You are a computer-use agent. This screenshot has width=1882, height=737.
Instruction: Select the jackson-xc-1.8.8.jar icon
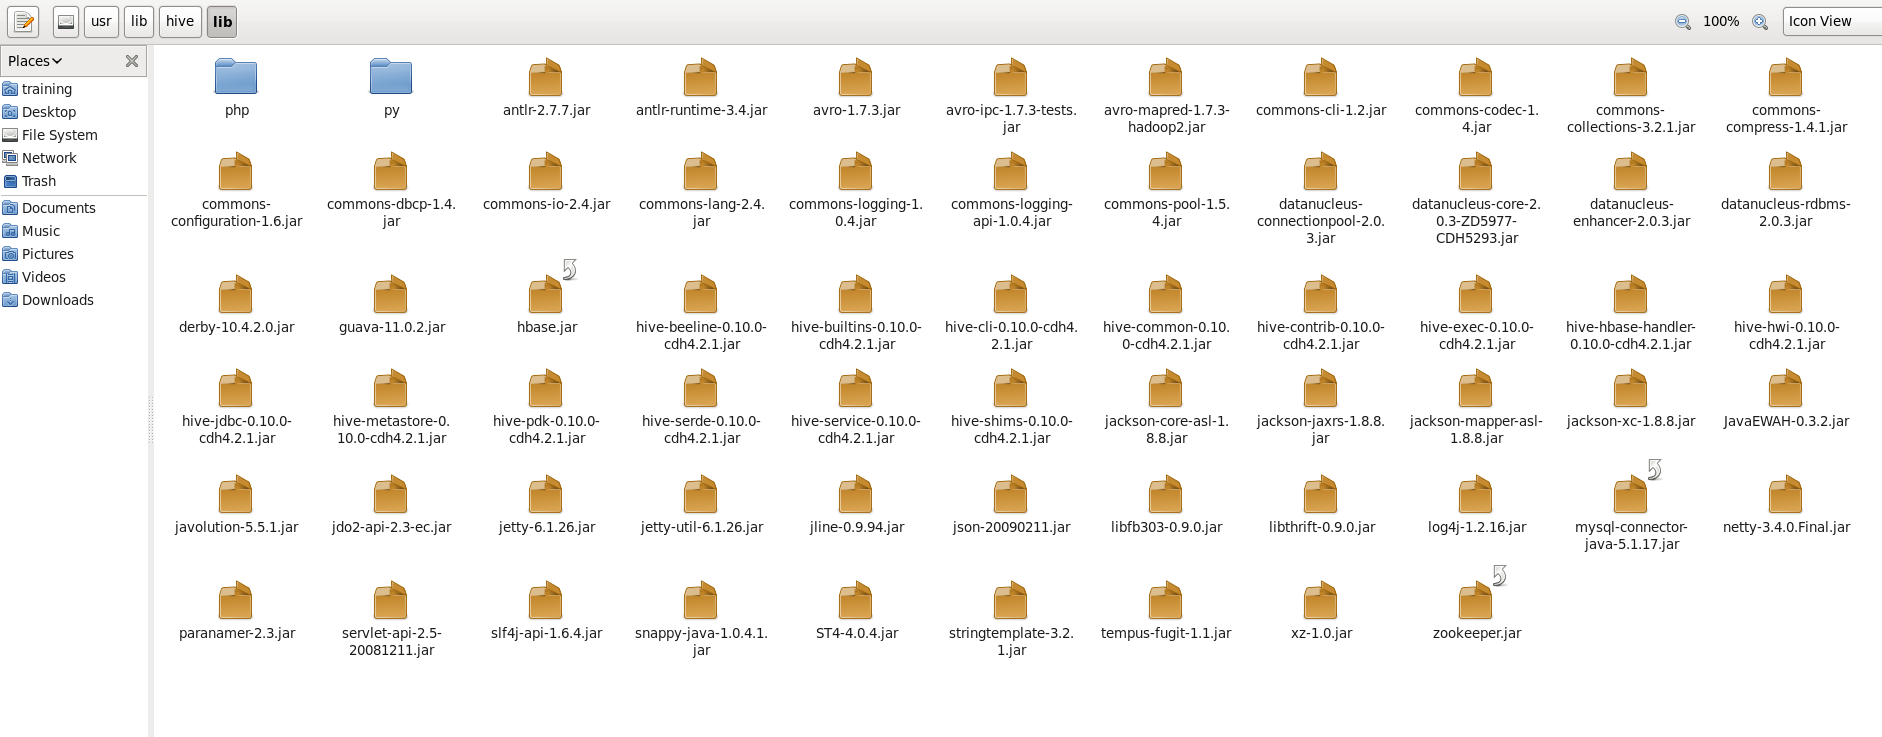pos(1631,388)
